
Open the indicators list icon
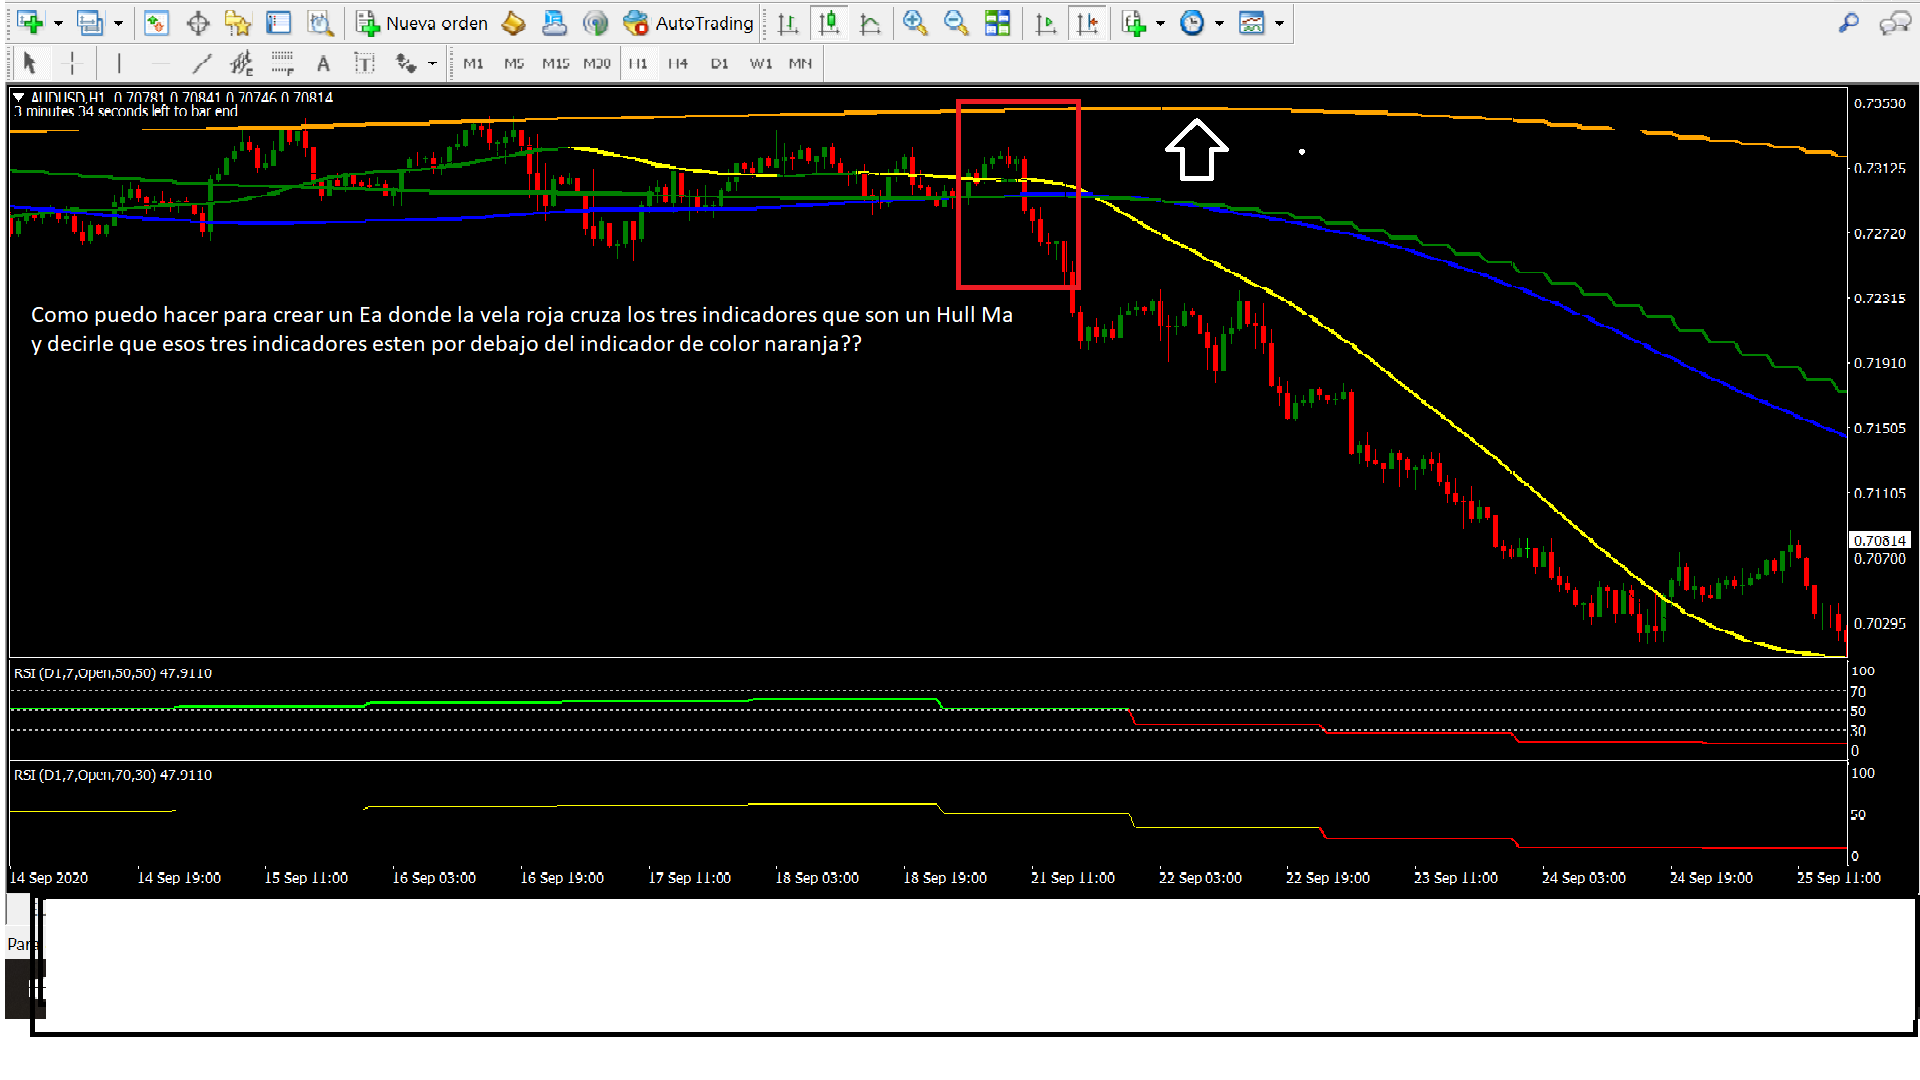1133,23
